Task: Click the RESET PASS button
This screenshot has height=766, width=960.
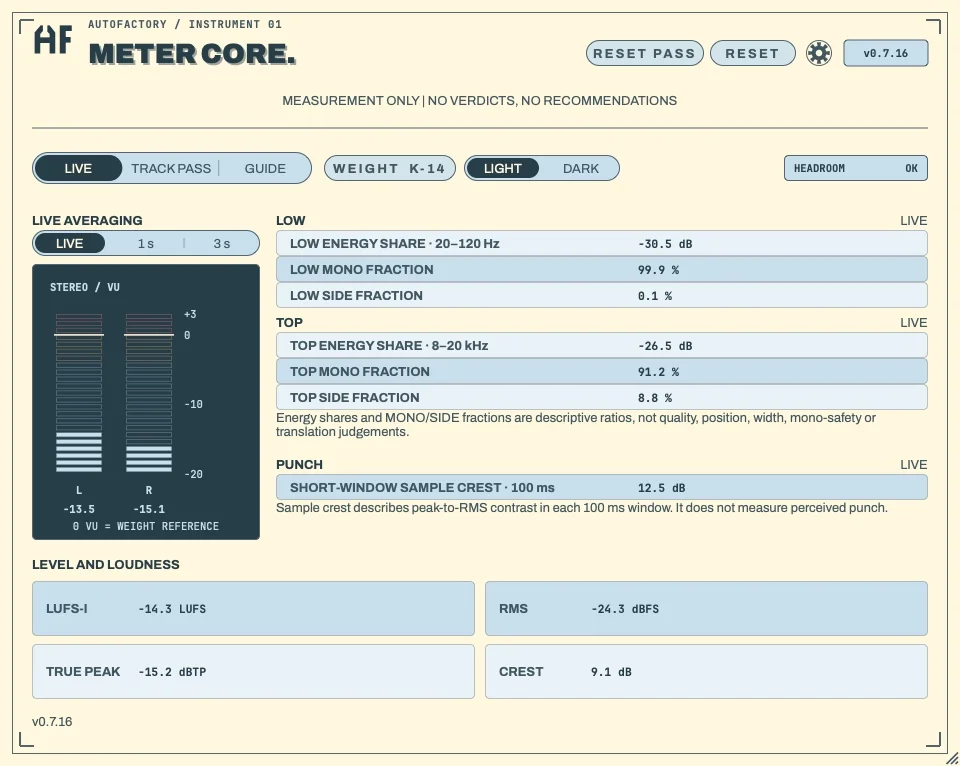Action: tap(644, 53)
